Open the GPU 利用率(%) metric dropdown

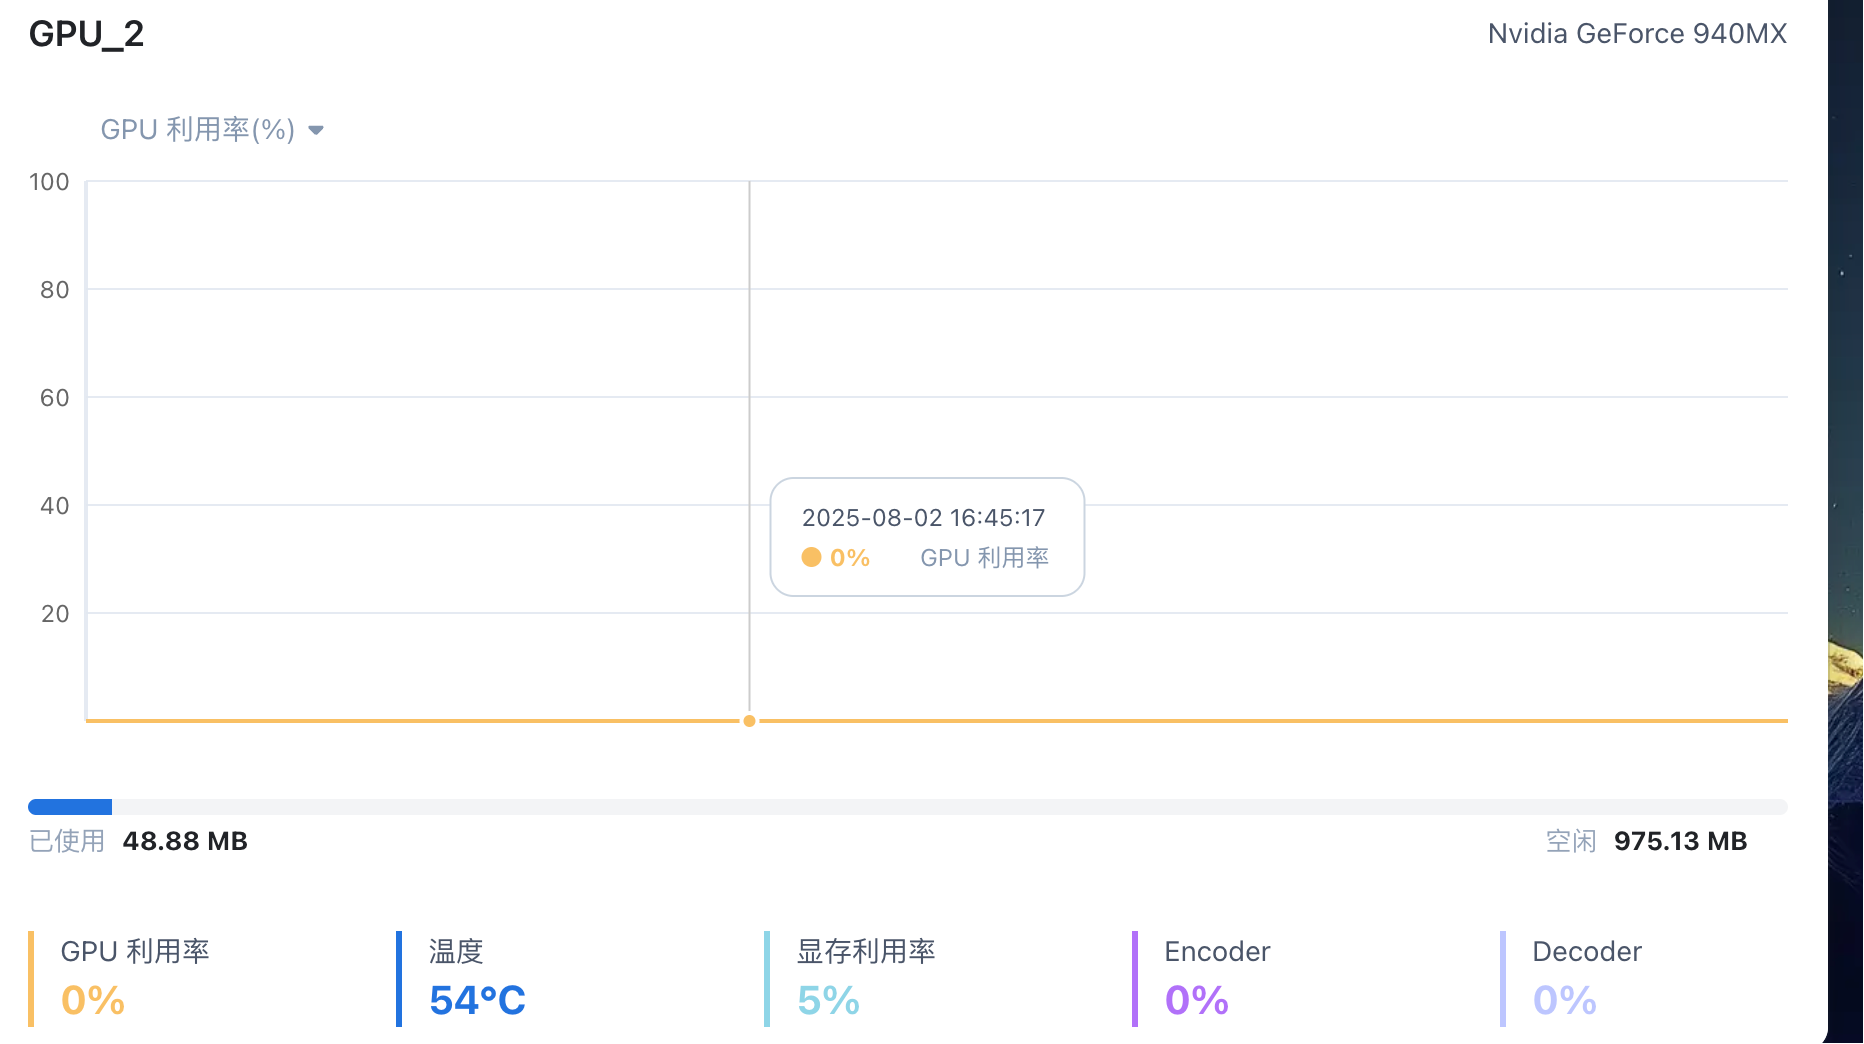[198, 130]
